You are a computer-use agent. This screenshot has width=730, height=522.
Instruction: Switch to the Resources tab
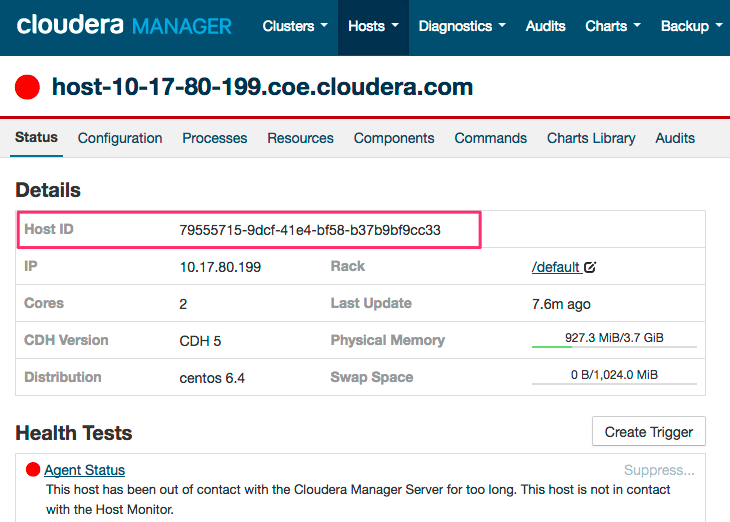(300, 138)
